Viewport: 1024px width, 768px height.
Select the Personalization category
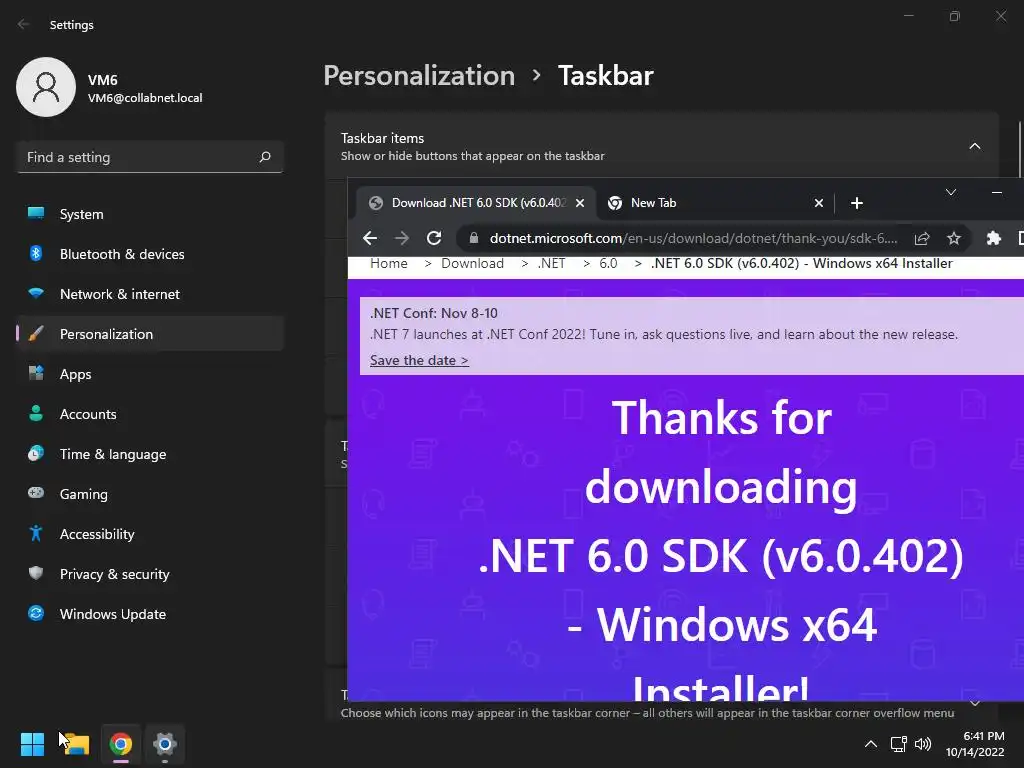[150, 334]
